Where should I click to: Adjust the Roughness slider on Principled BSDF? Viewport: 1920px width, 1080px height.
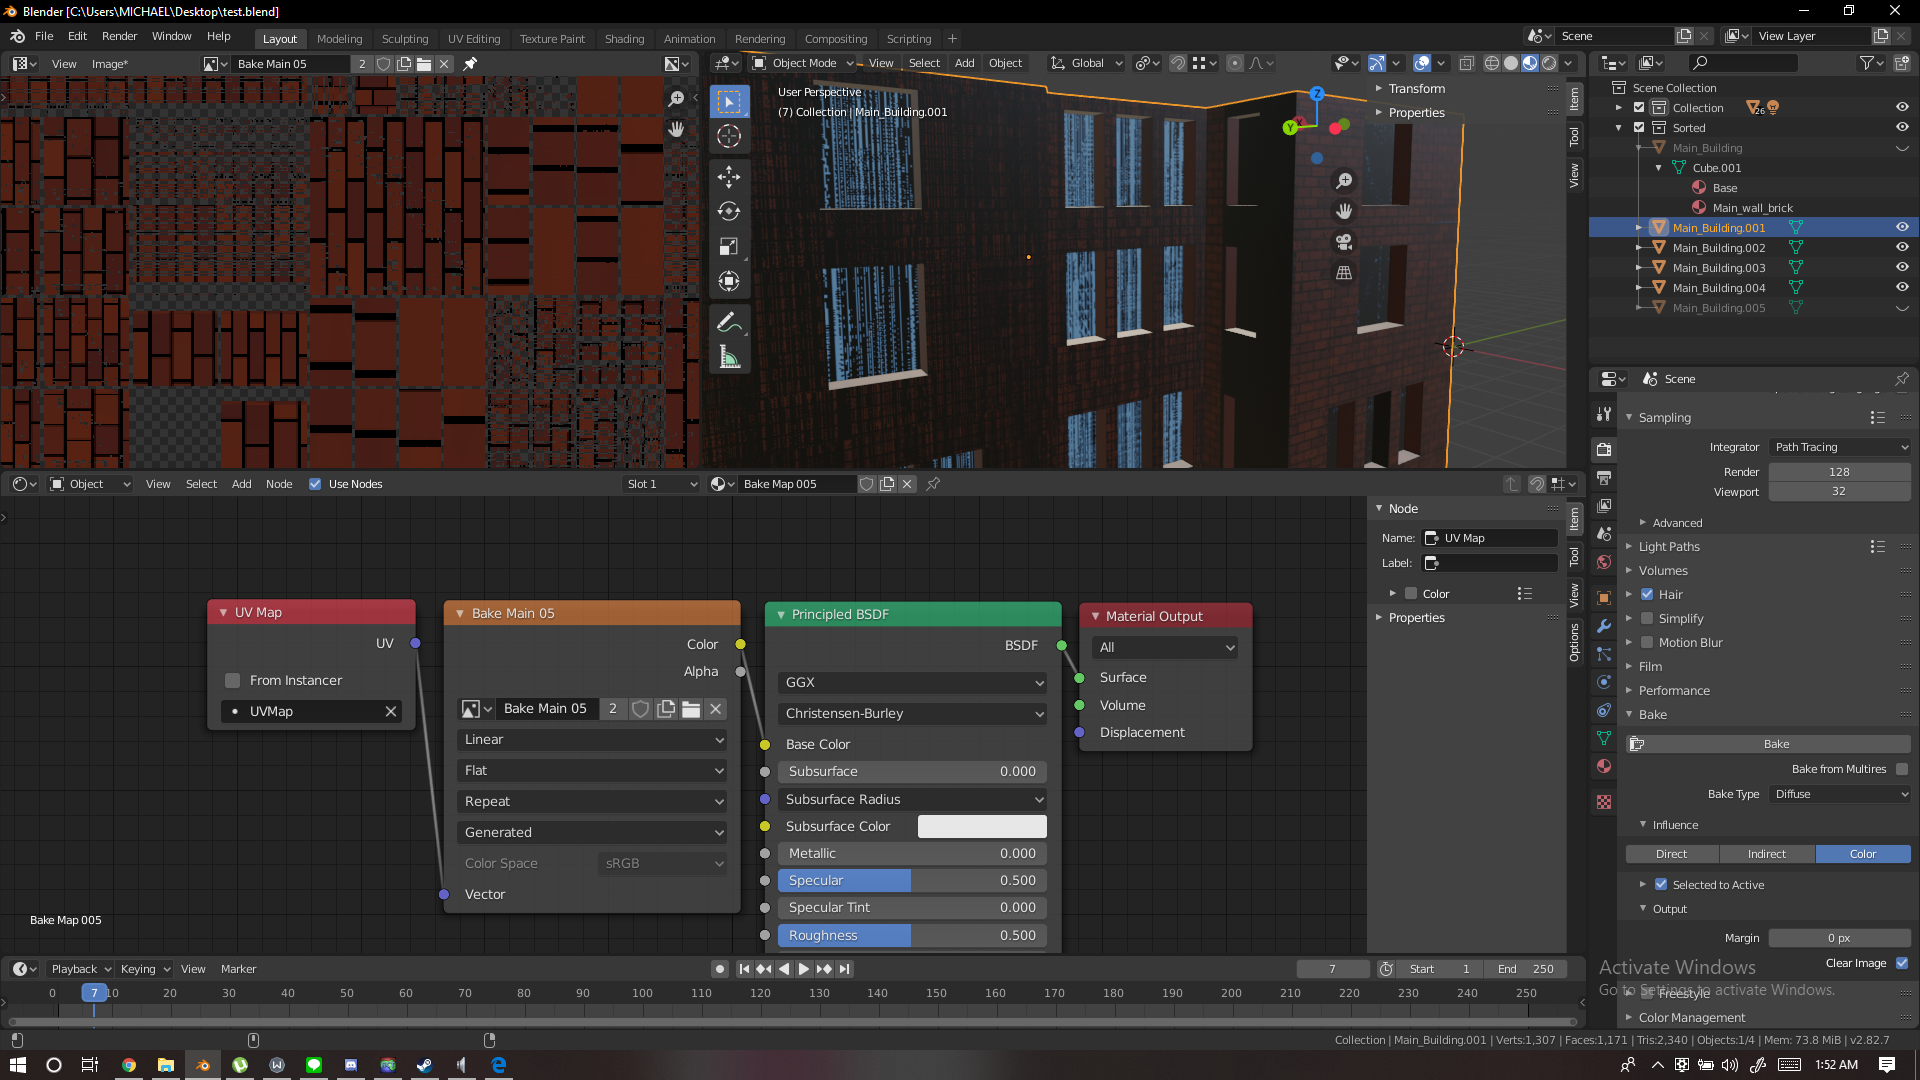tap(911, 935)
